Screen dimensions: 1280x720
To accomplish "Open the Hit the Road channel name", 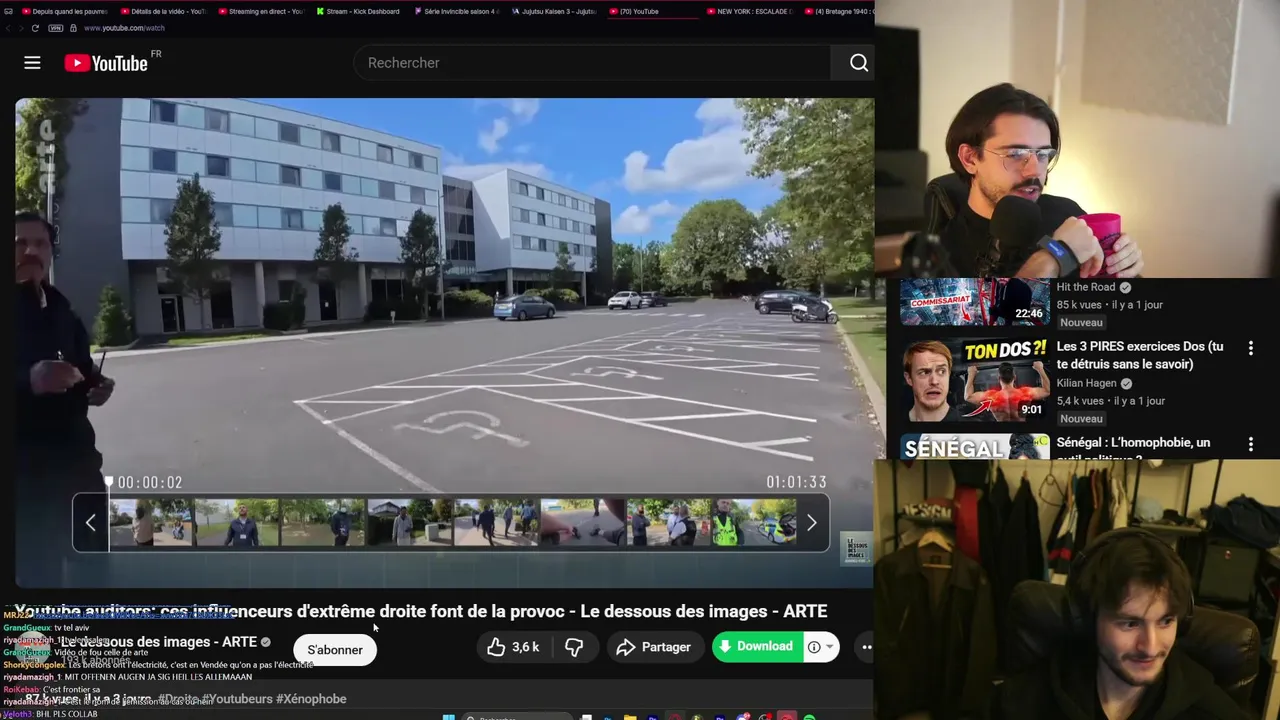I will (1086, 287).
